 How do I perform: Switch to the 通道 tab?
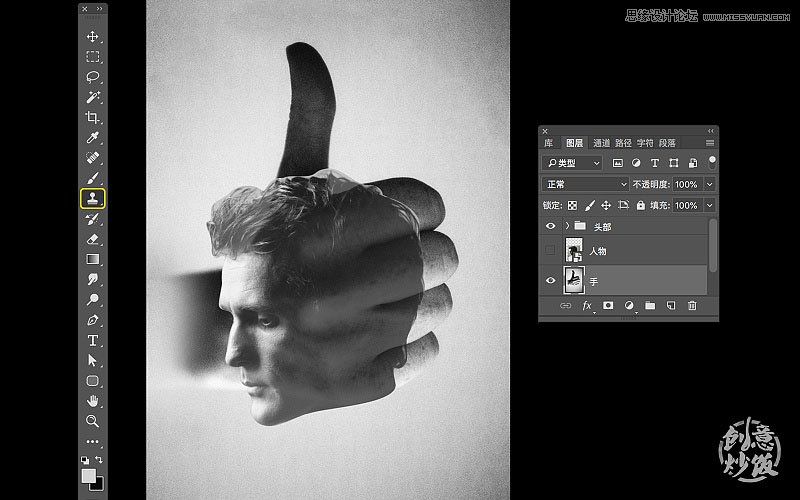[x=600, y=143]
